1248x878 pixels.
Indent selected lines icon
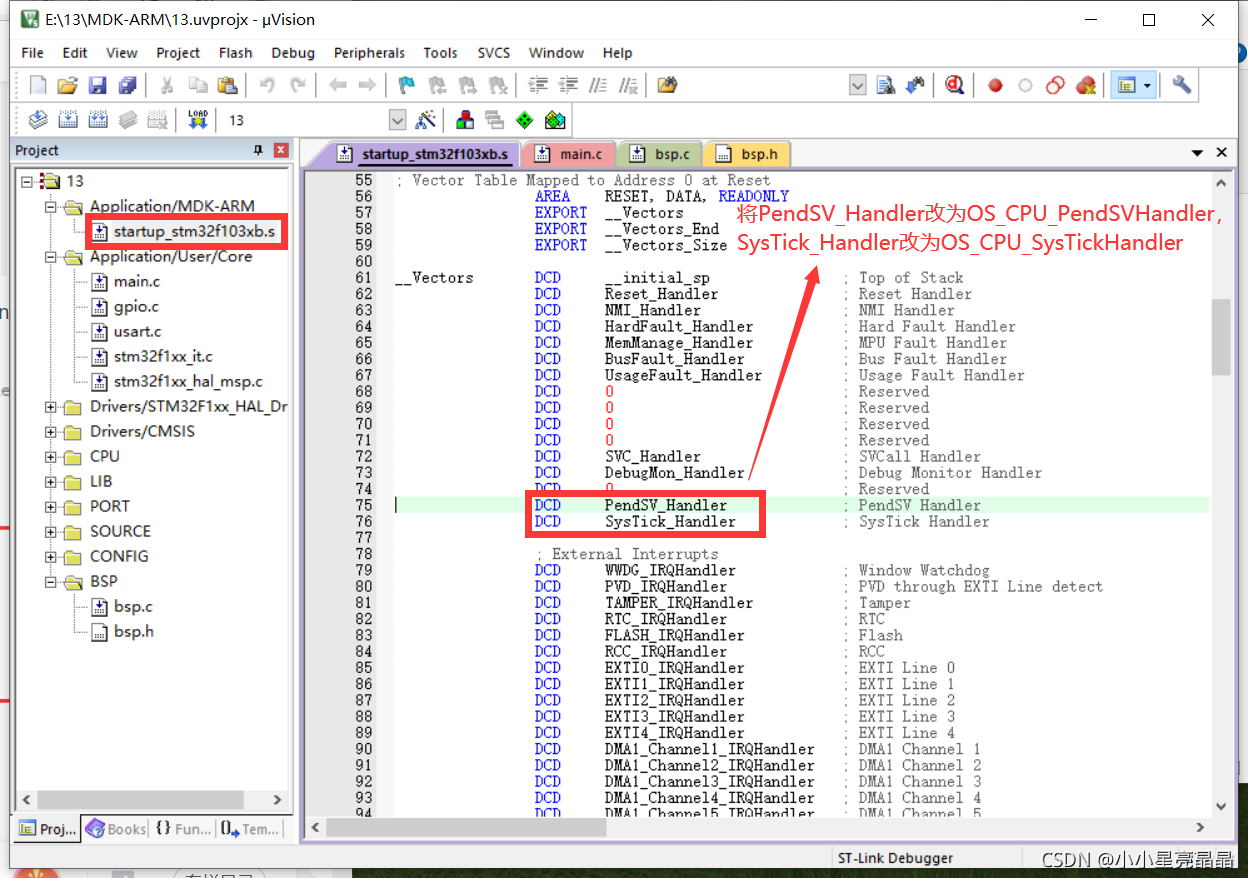pos(538,85)
